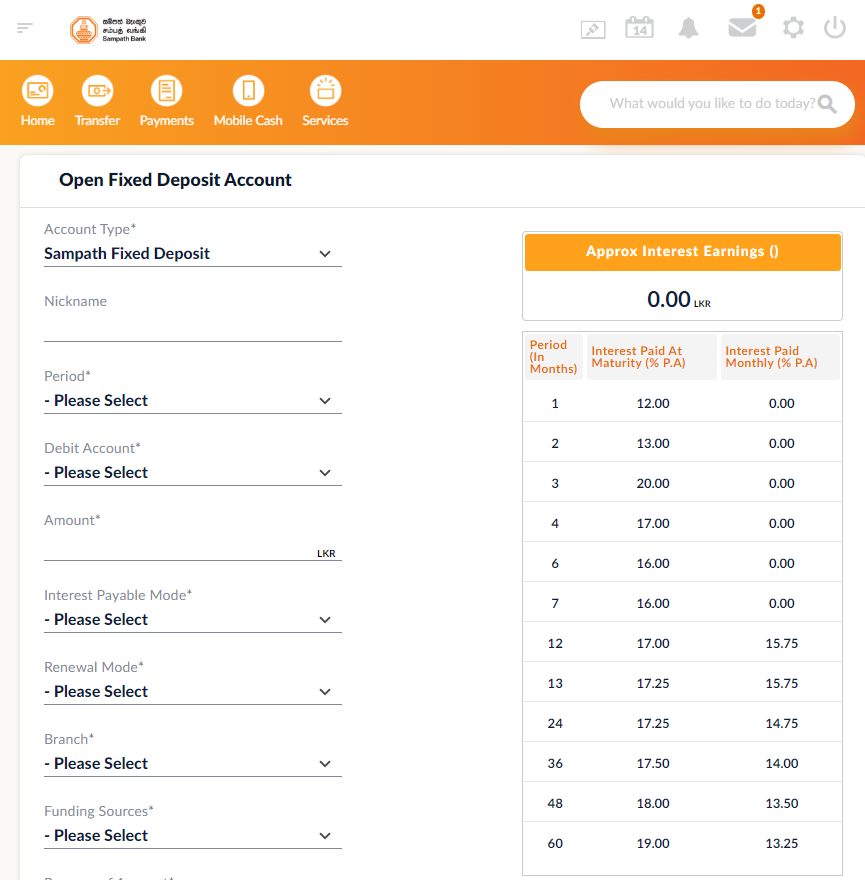Click the 14.75 monthly rate for 24 months
Screen dimensions: 865x880
click(781, 723)
